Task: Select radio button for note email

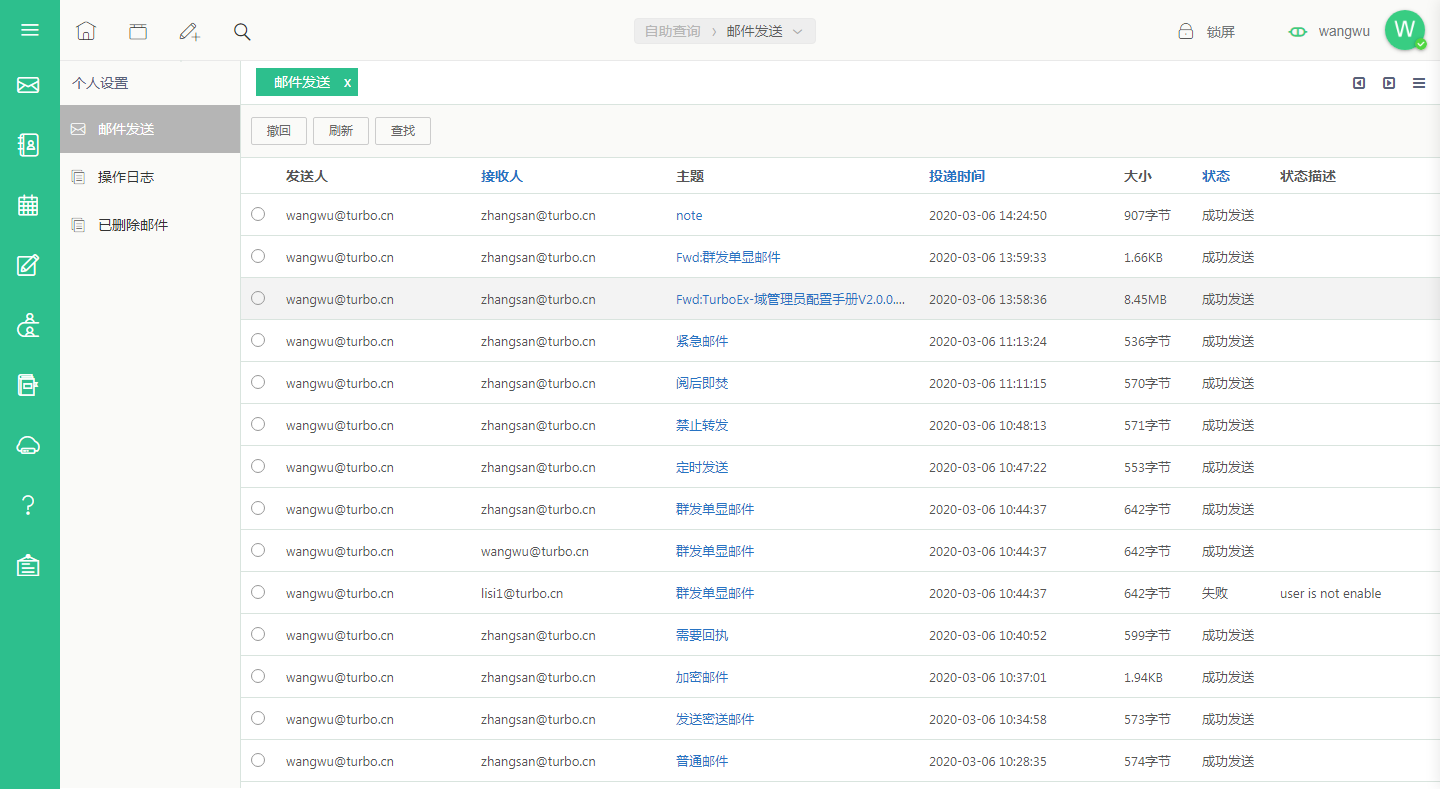Action: pos(258,214)
